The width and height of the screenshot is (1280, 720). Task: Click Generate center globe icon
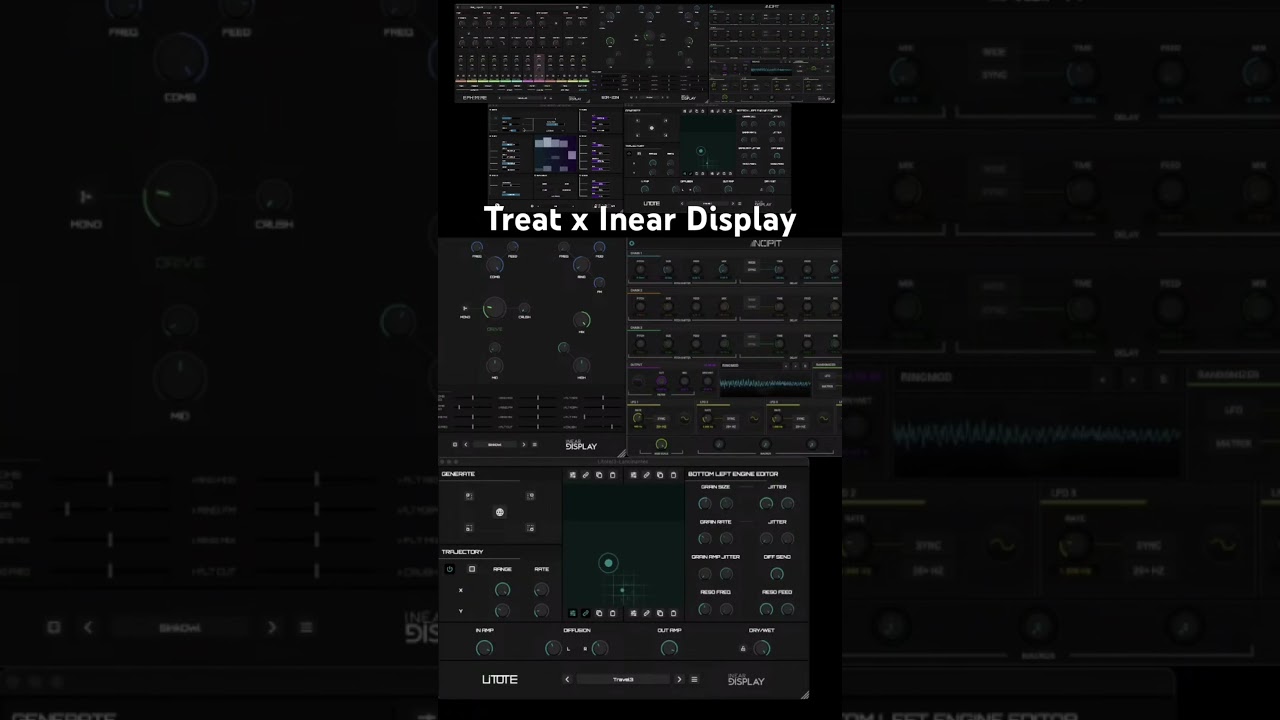pos(500,512)
